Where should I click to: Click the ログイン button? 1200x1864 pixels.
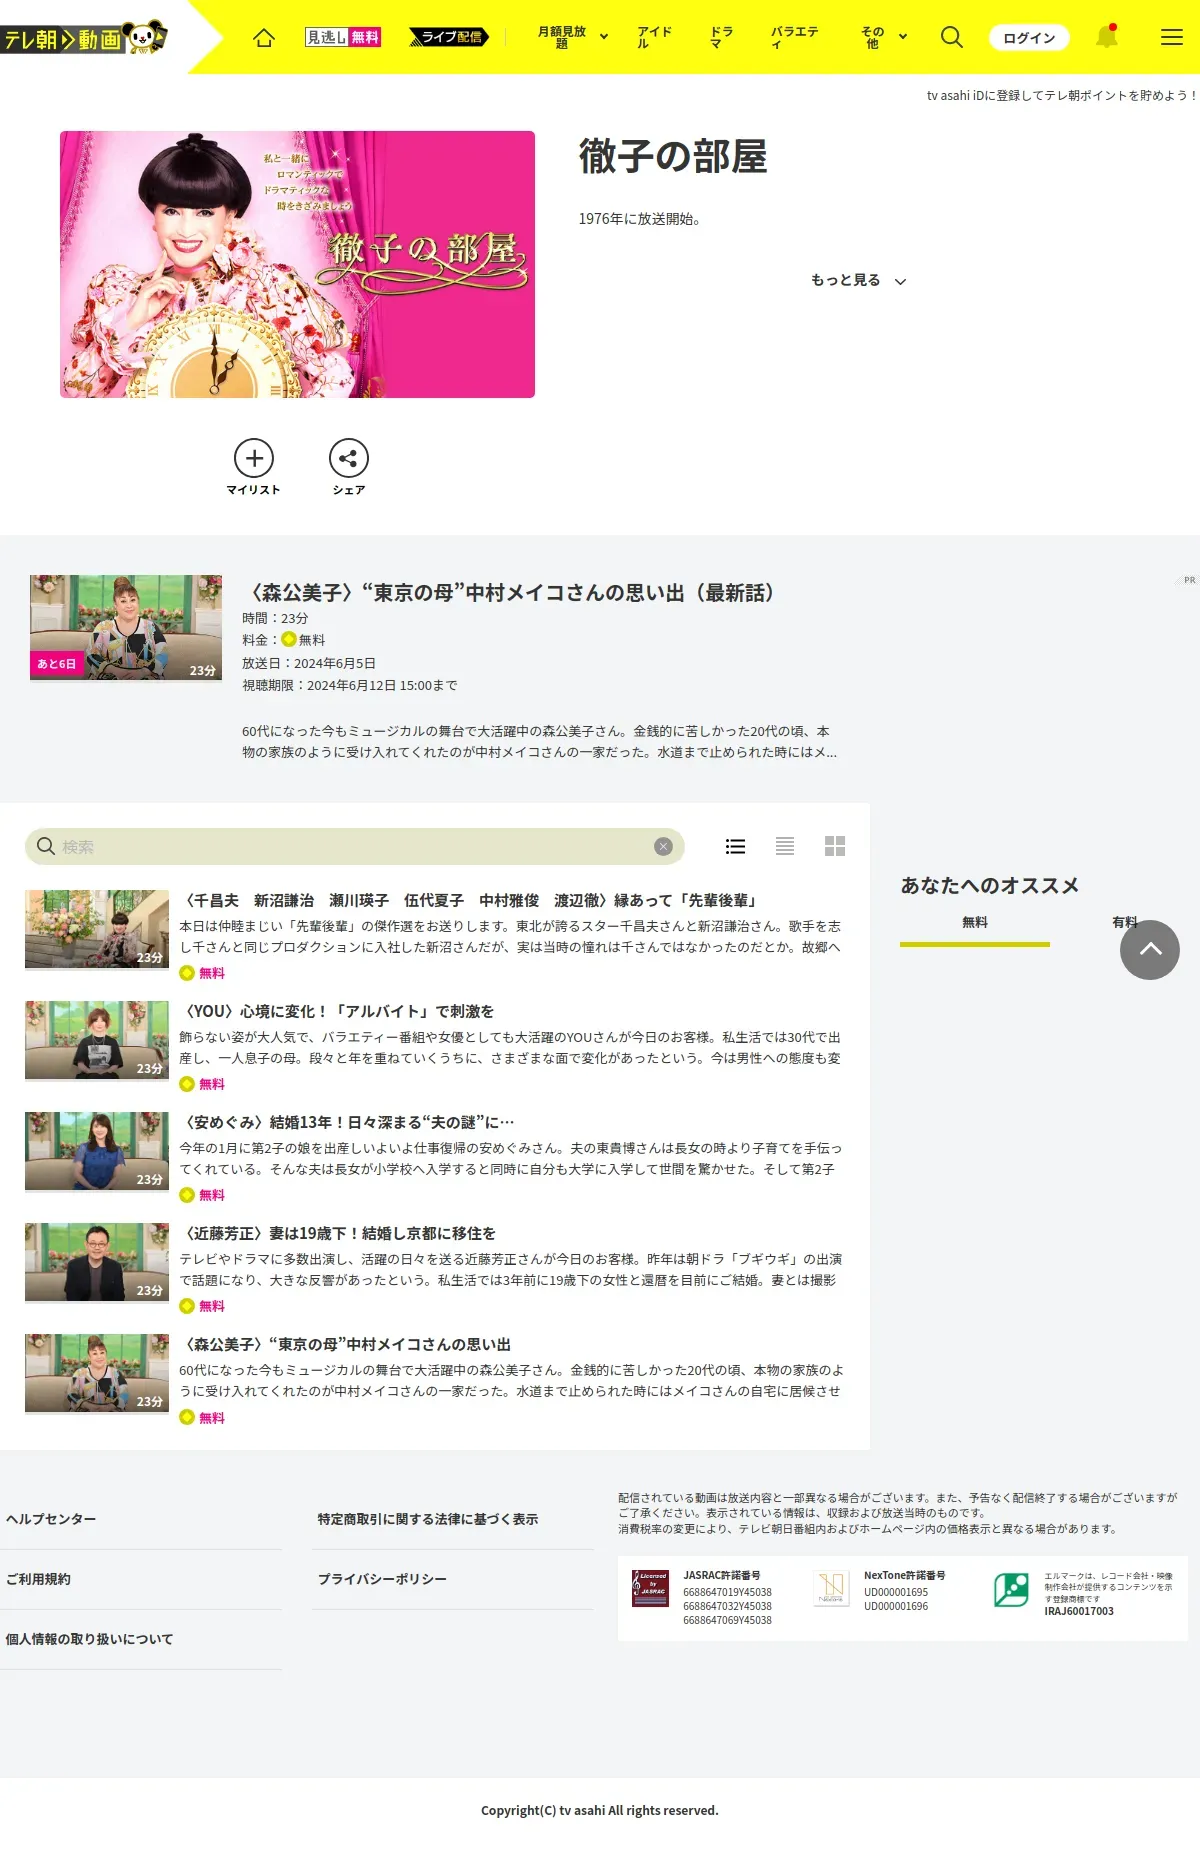click(x=1029, y=38)
